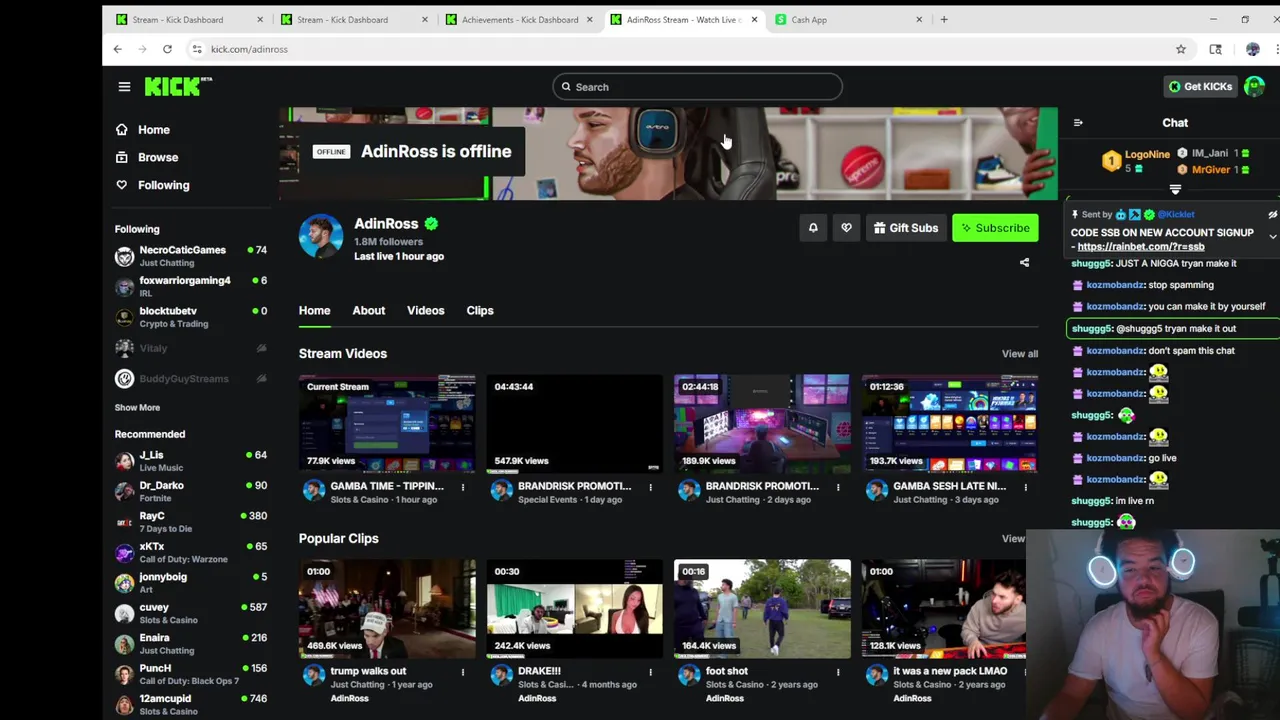Click BuddyGuyStreams avatar icon
The width and height of the screenshot is (1280, 720).
click(124, 379)
